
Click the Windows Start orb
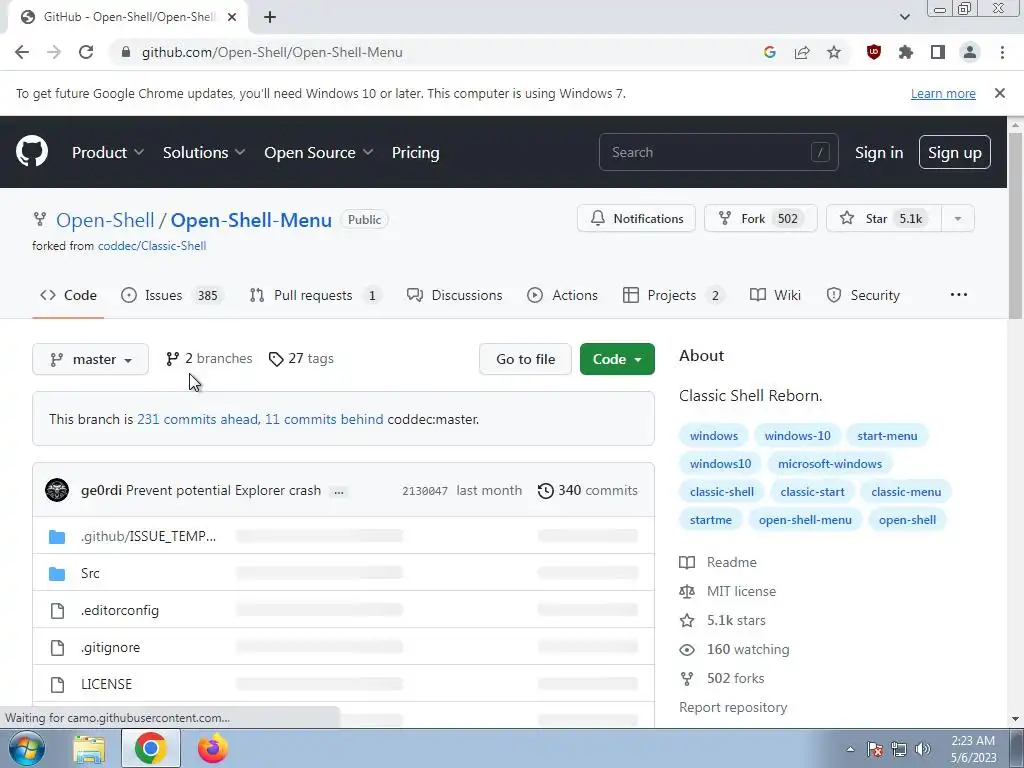tap(26, 748)
